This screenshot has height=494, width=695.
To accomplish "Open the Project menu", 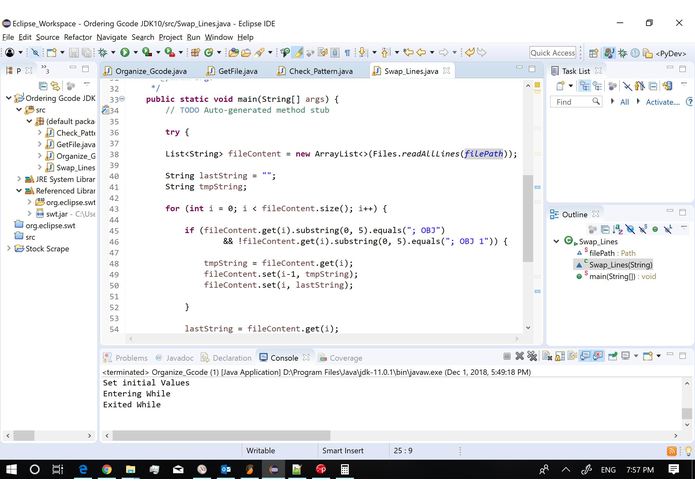I will [171, 37].
